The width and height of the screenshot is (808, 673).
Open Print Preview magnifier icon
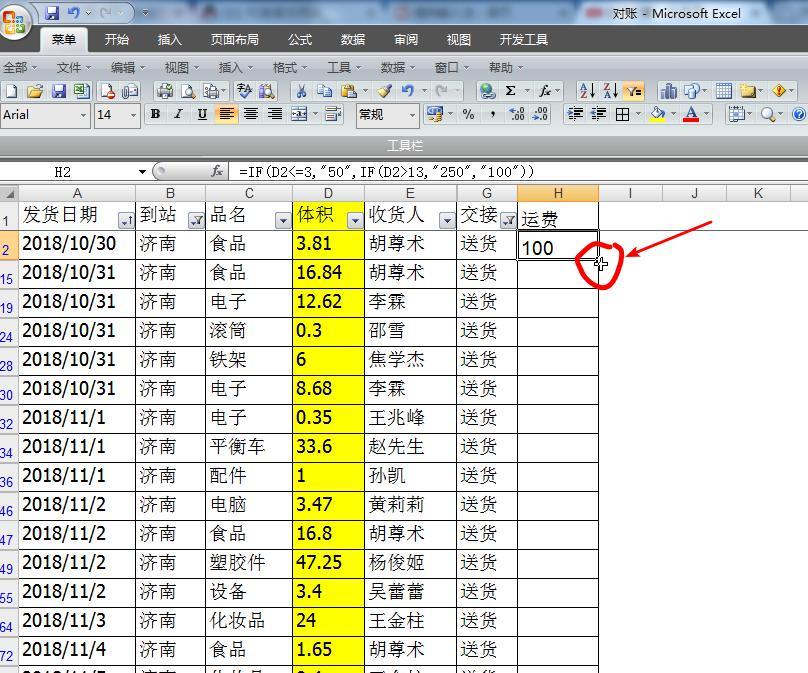coord(188,92)
